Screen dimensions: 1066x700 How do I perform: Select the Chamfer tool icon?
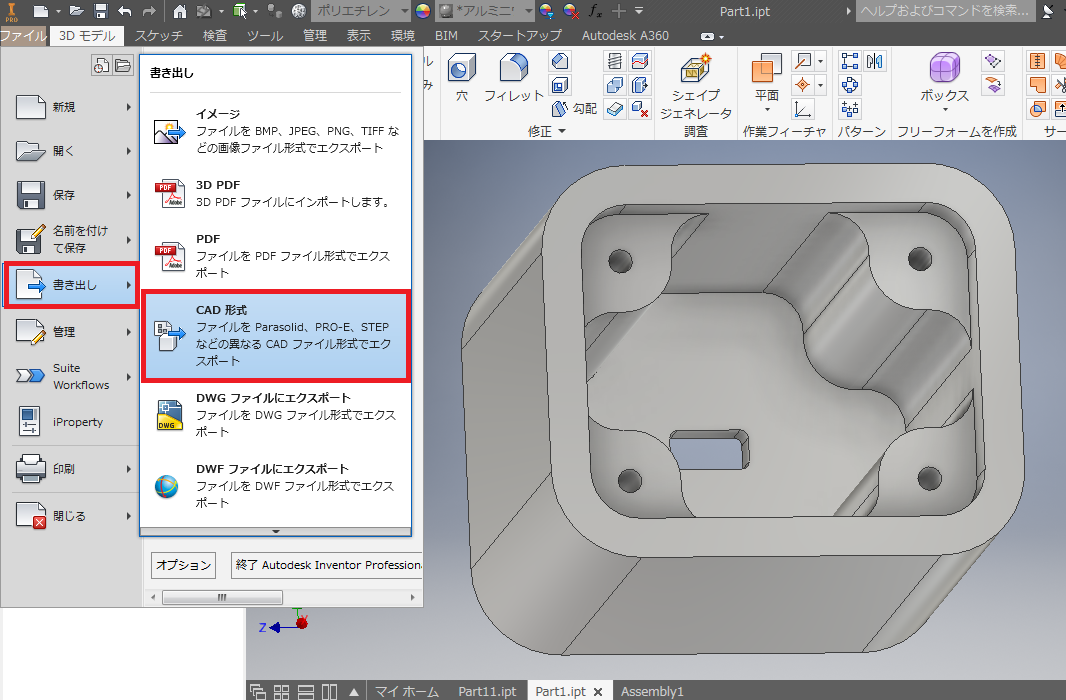[x=560, y=61]
